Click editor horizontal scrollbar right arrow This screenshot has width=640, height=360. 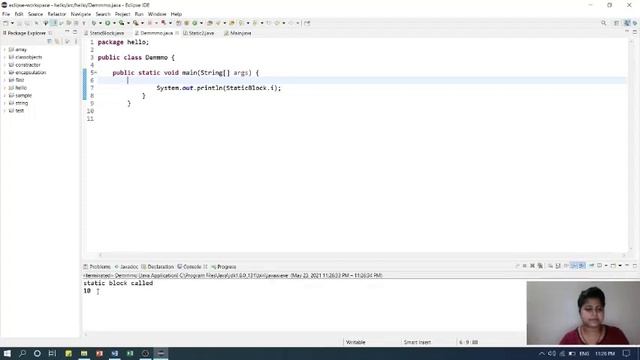click(x=624, y=255)
